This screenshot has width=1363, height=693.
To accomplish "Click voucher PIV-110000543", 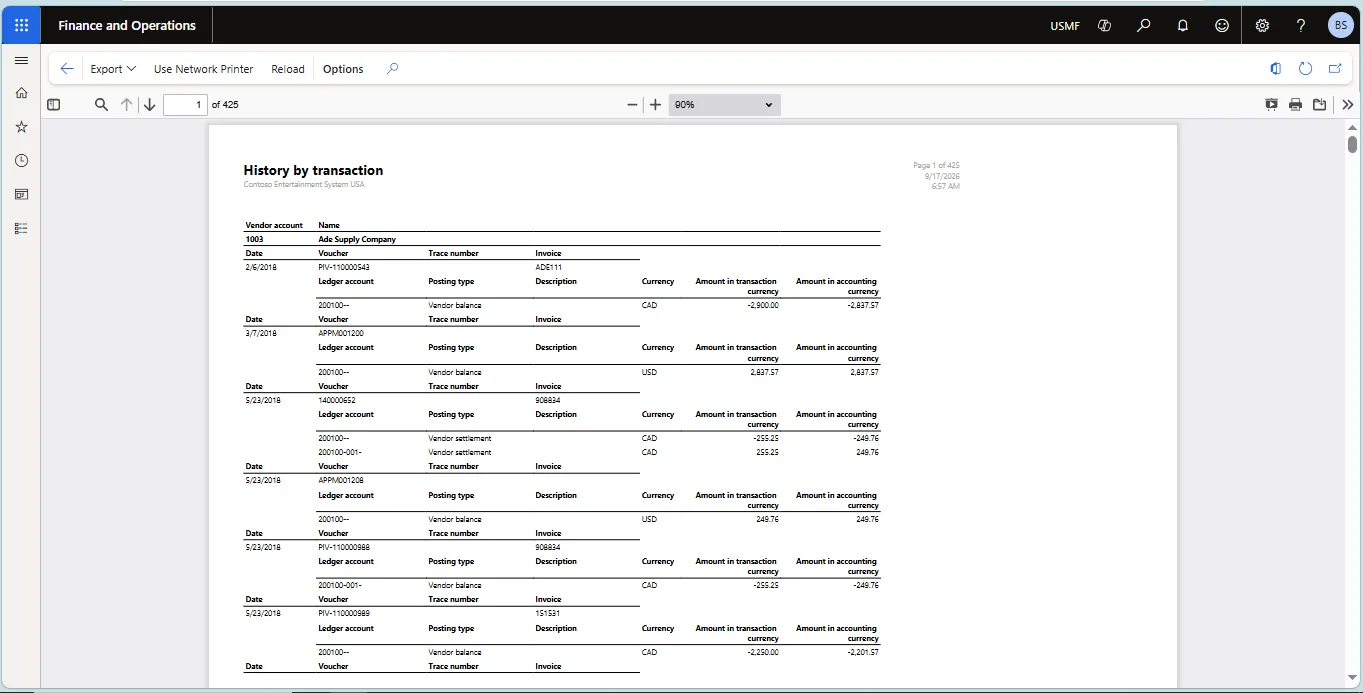I will click(344, 267).
